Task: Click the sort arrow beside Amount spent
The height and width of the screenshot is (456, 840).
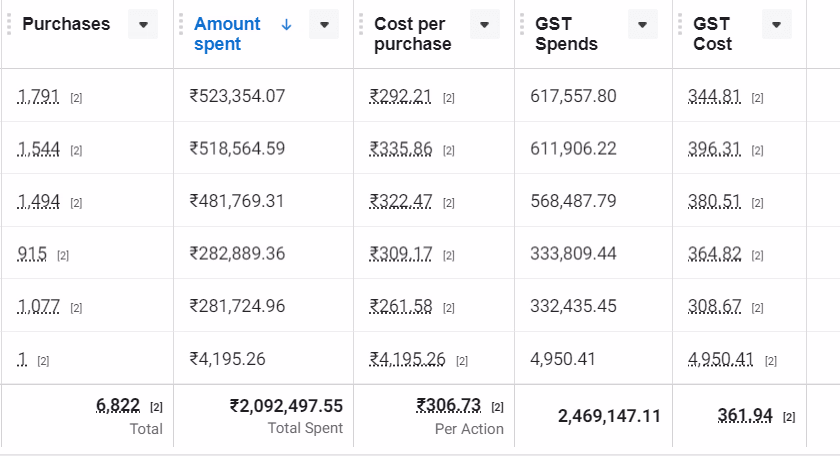Action: coord(287,24)
